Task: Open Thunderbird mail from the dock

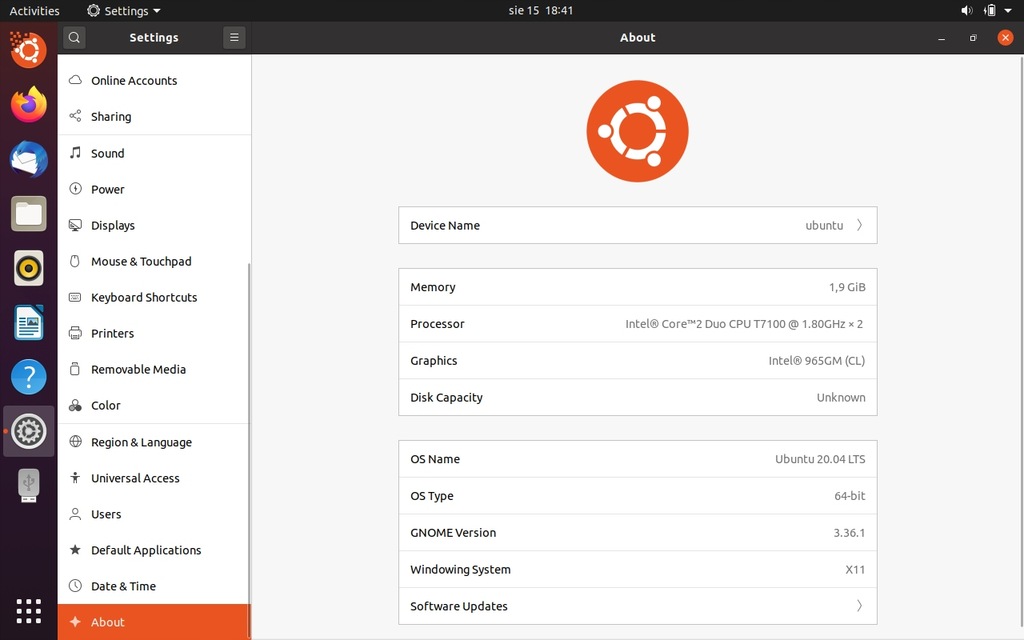Action: (x=29, y=159)
